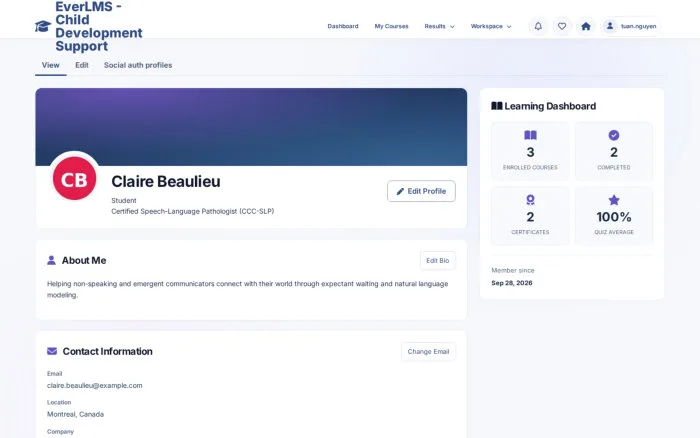Click the Learning Dashboard book icon

tap(496, 106)
